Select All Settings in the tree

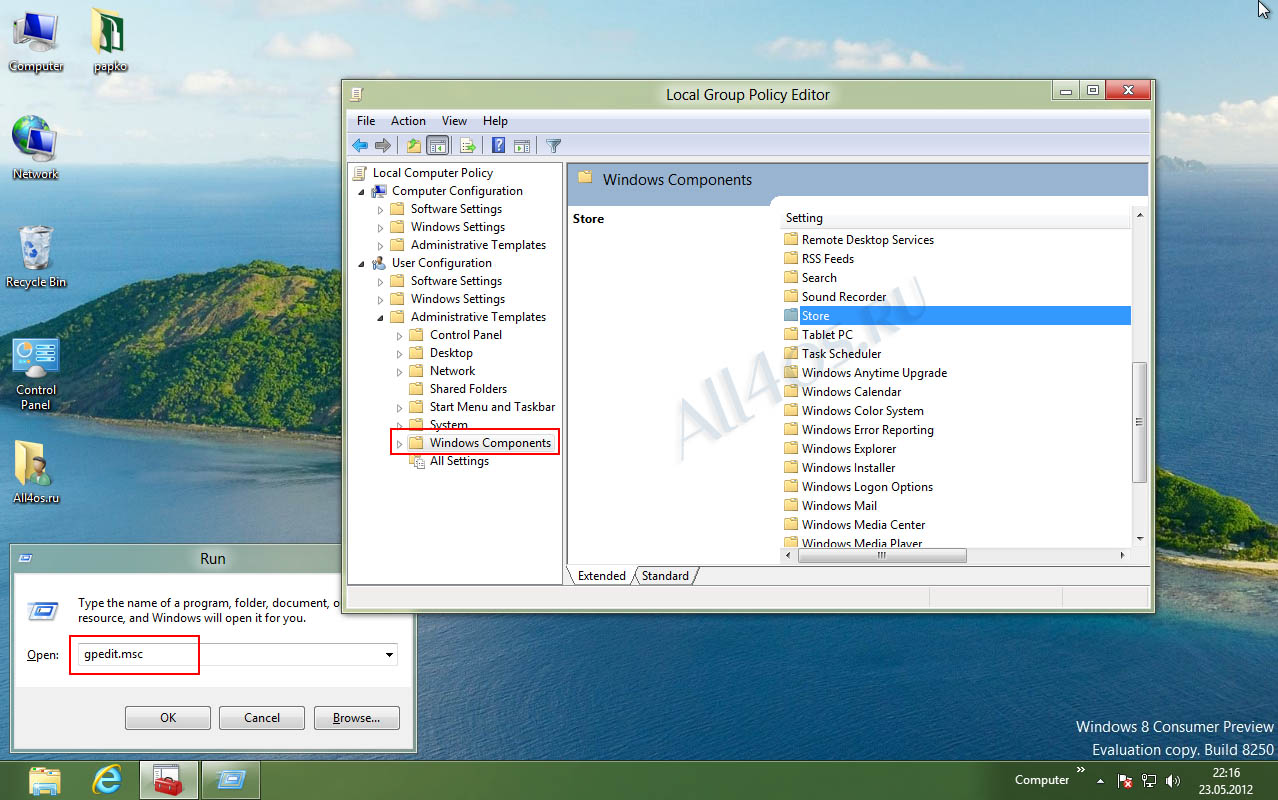coord(449,461)
